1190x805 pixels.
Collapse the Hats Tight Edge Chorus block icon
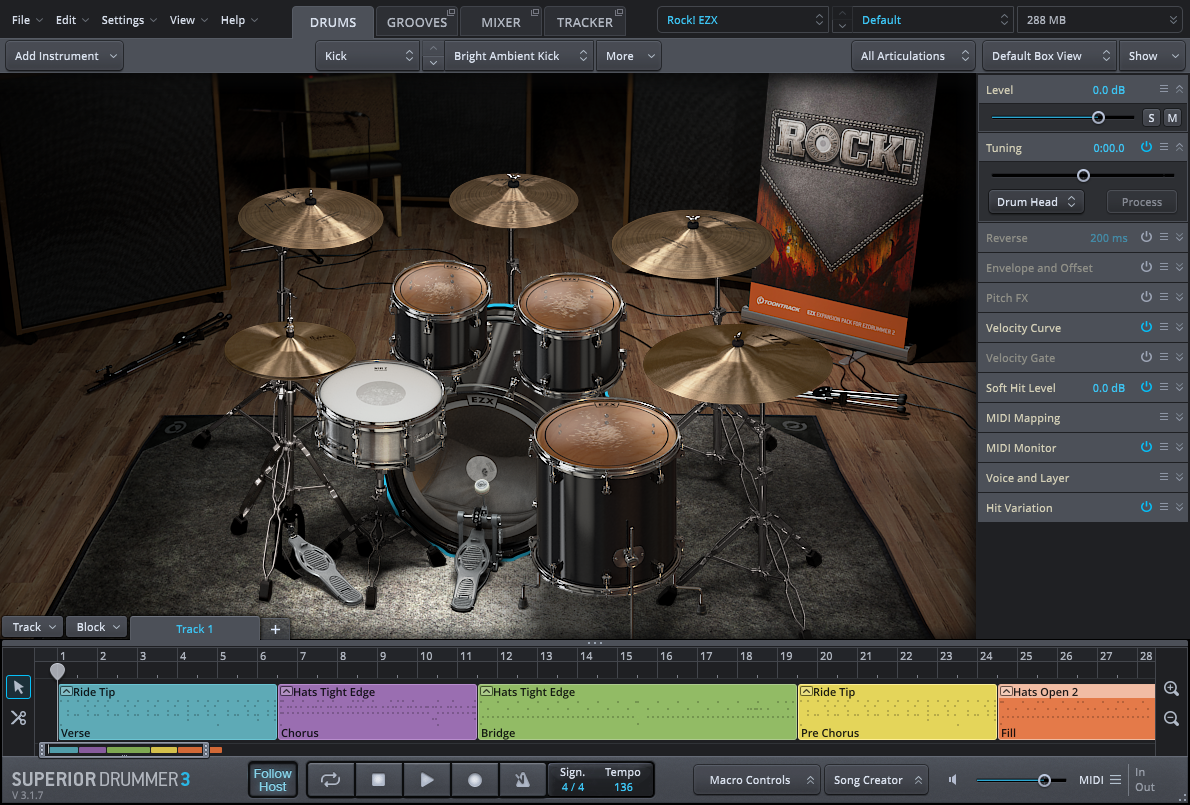point(286,692)
